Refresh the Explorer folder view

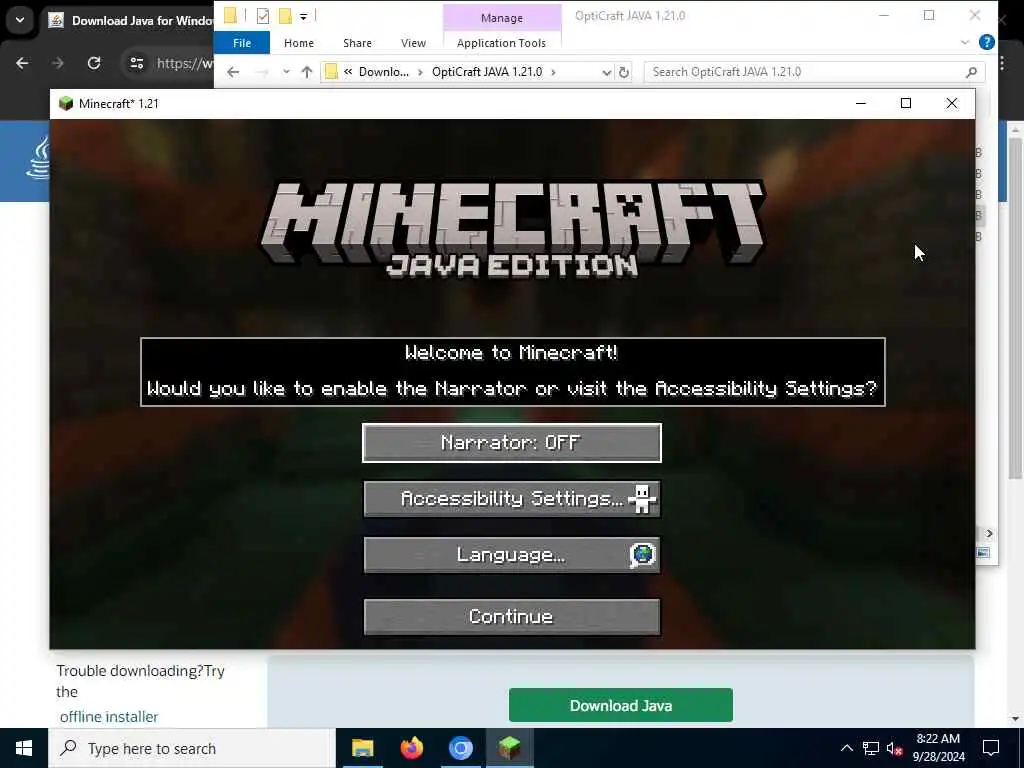624,72
